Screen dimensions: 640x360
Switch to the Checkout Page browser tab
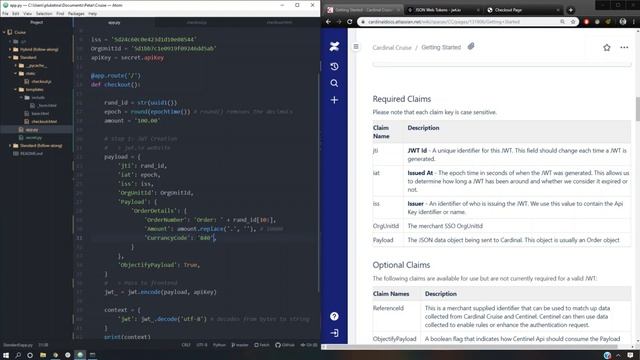tap(524, 10)
